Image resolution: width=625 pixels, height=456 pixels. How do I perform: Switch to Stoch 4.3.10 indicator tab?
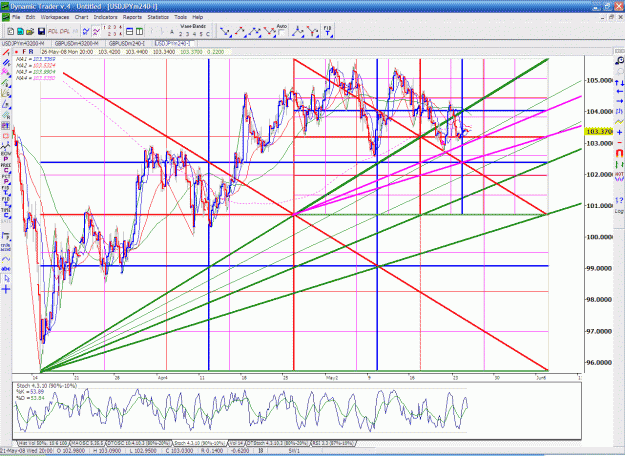tap(200, 443)
